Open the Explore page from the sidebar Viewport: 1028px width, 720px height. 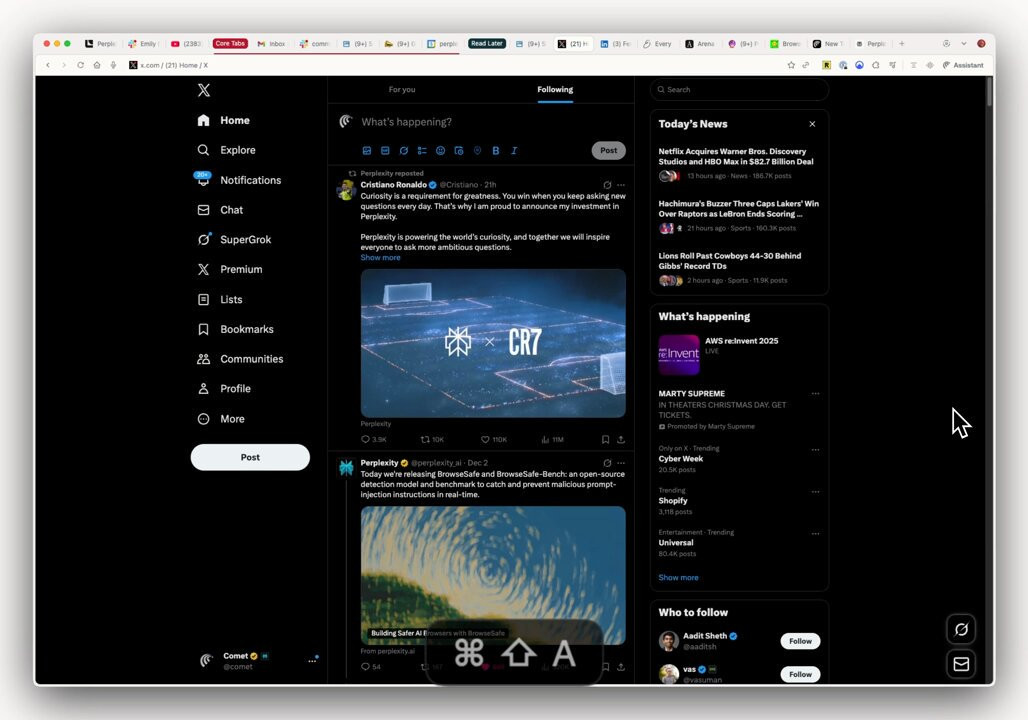coord(226,150)
